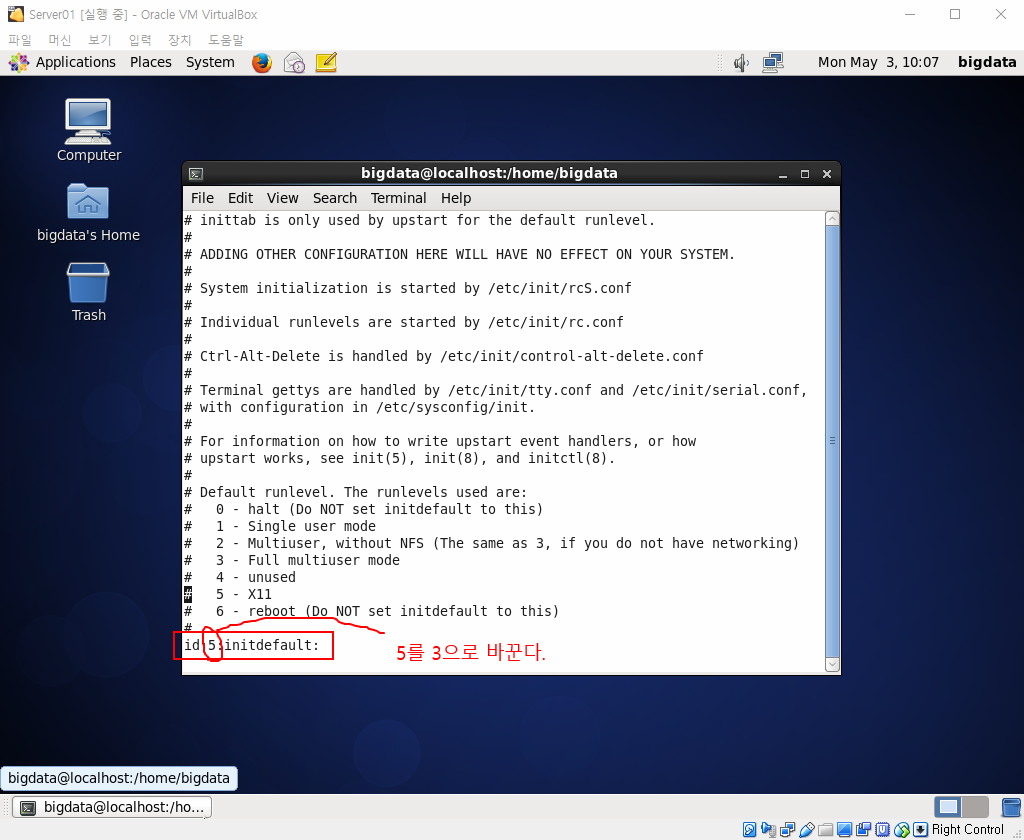
Task: Open the Places menu
Action: pos(151,62)
